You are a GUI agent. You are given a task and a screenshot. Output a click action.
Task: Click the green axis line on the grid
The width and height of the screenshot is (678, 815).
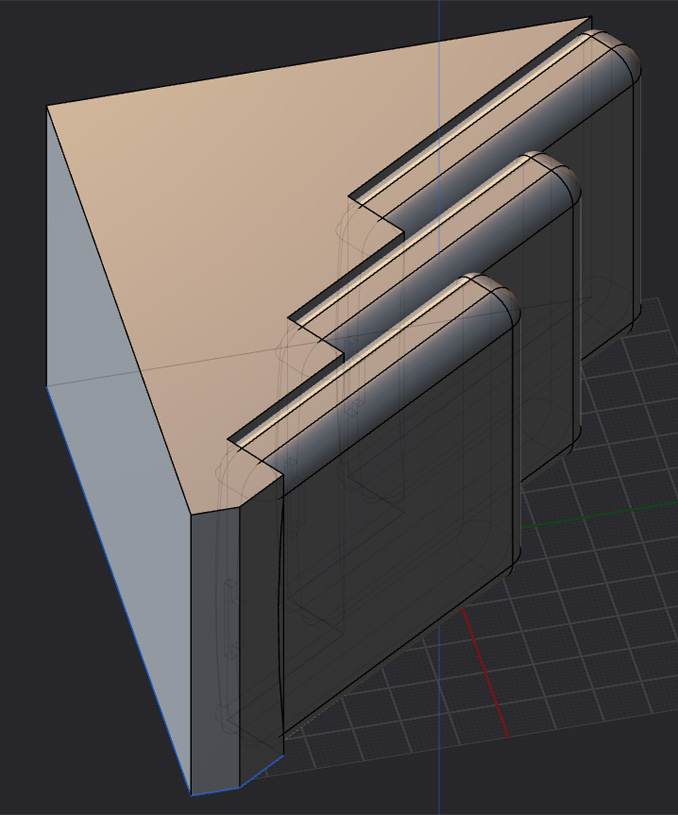tap(598, 515)
